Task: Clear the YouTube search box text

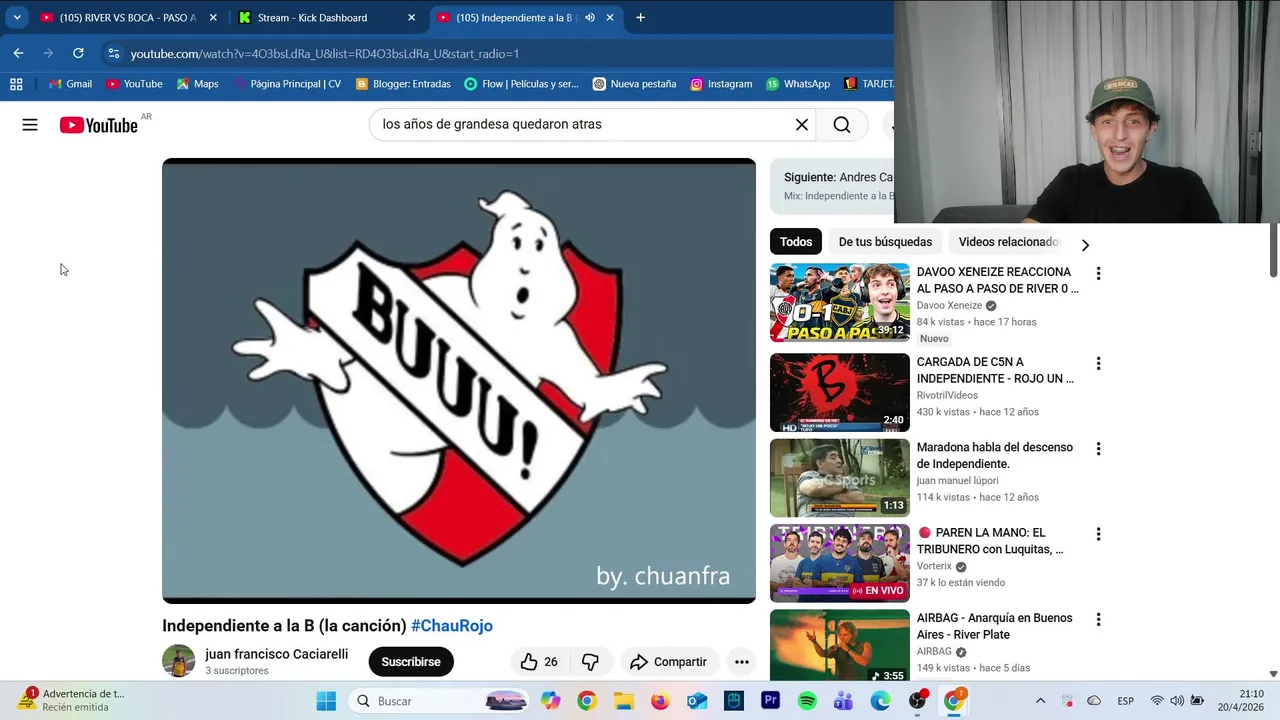Action: [x=801, y=125]
